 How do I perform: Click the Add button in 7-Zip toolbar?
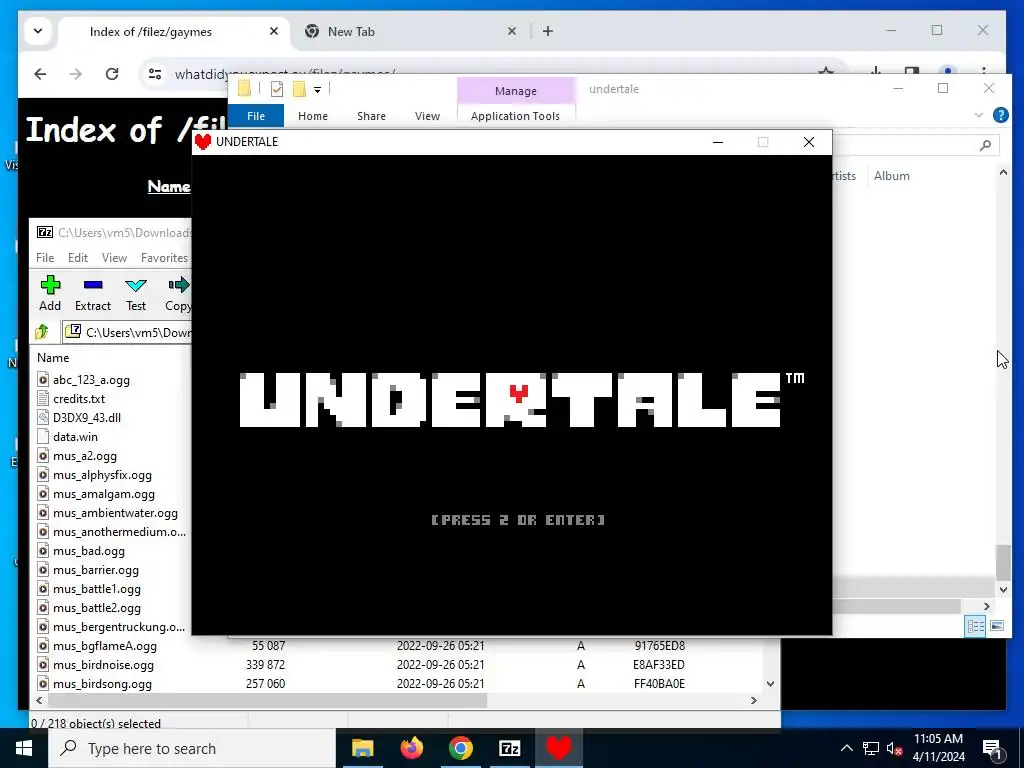pyautogui.click(x=50, y=293)
